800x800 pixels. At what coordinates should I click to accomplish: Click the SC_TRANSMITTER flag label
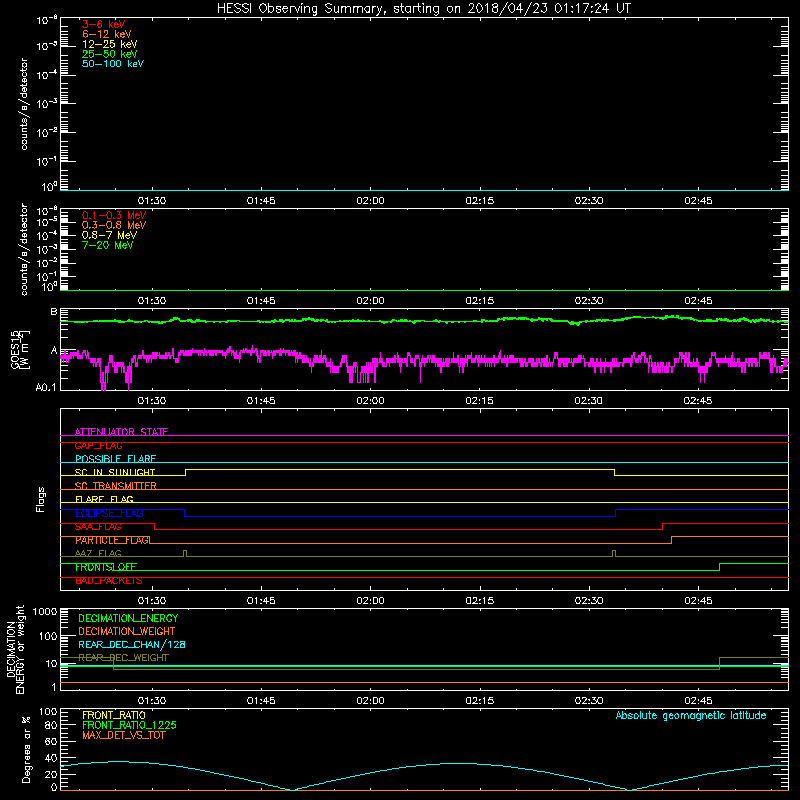coord(115,486)
